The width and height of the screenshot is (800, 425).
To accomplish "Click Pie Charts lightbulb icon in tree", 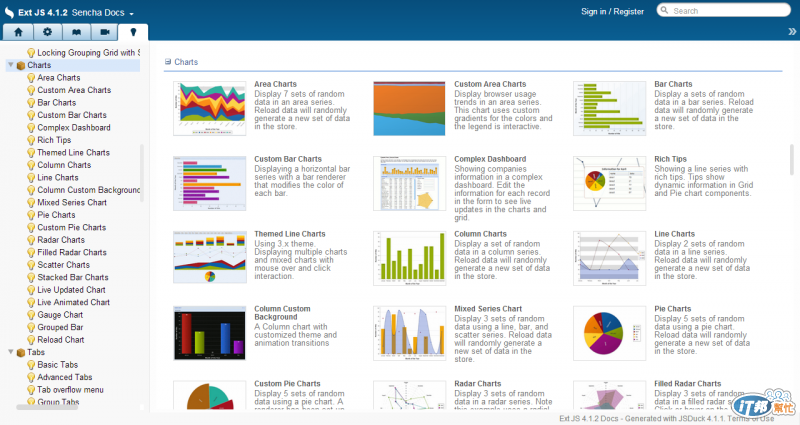I will coord(31,215).
